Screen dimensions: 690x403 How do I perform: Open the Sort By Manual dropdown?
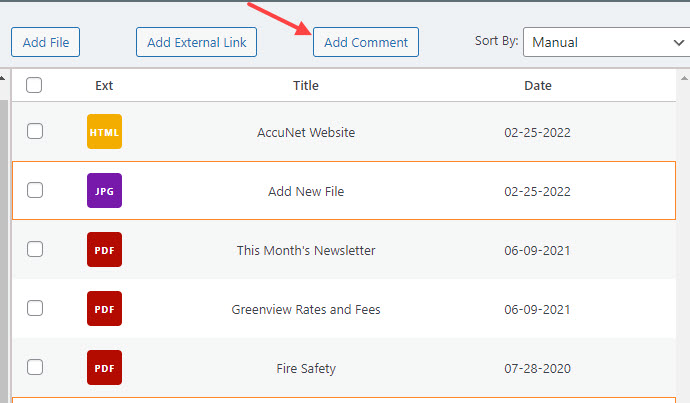point(606,42)
